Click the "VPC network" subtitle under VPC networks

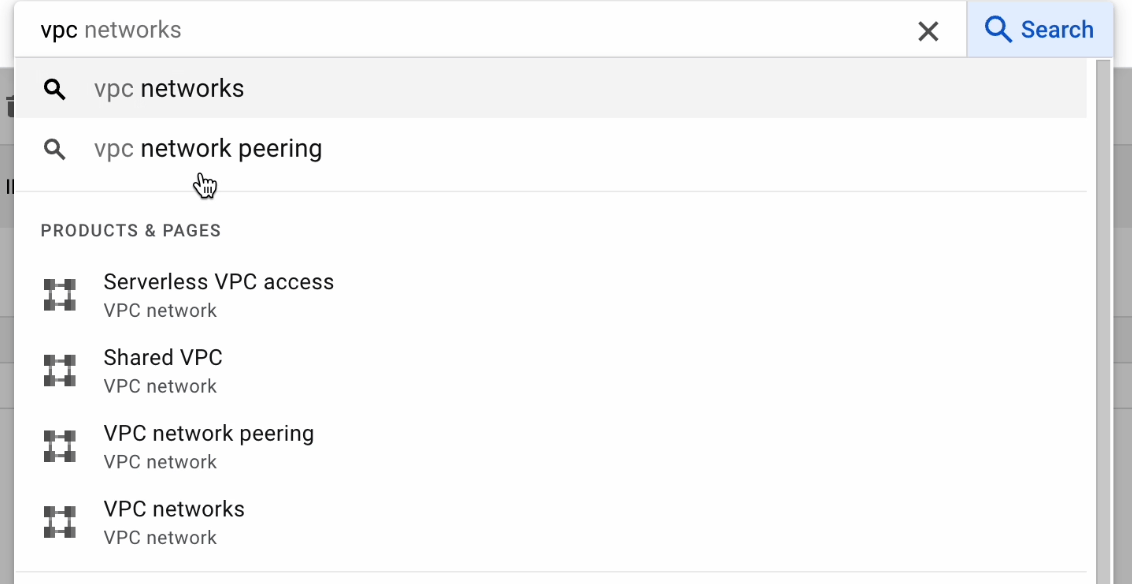[160, 537]
